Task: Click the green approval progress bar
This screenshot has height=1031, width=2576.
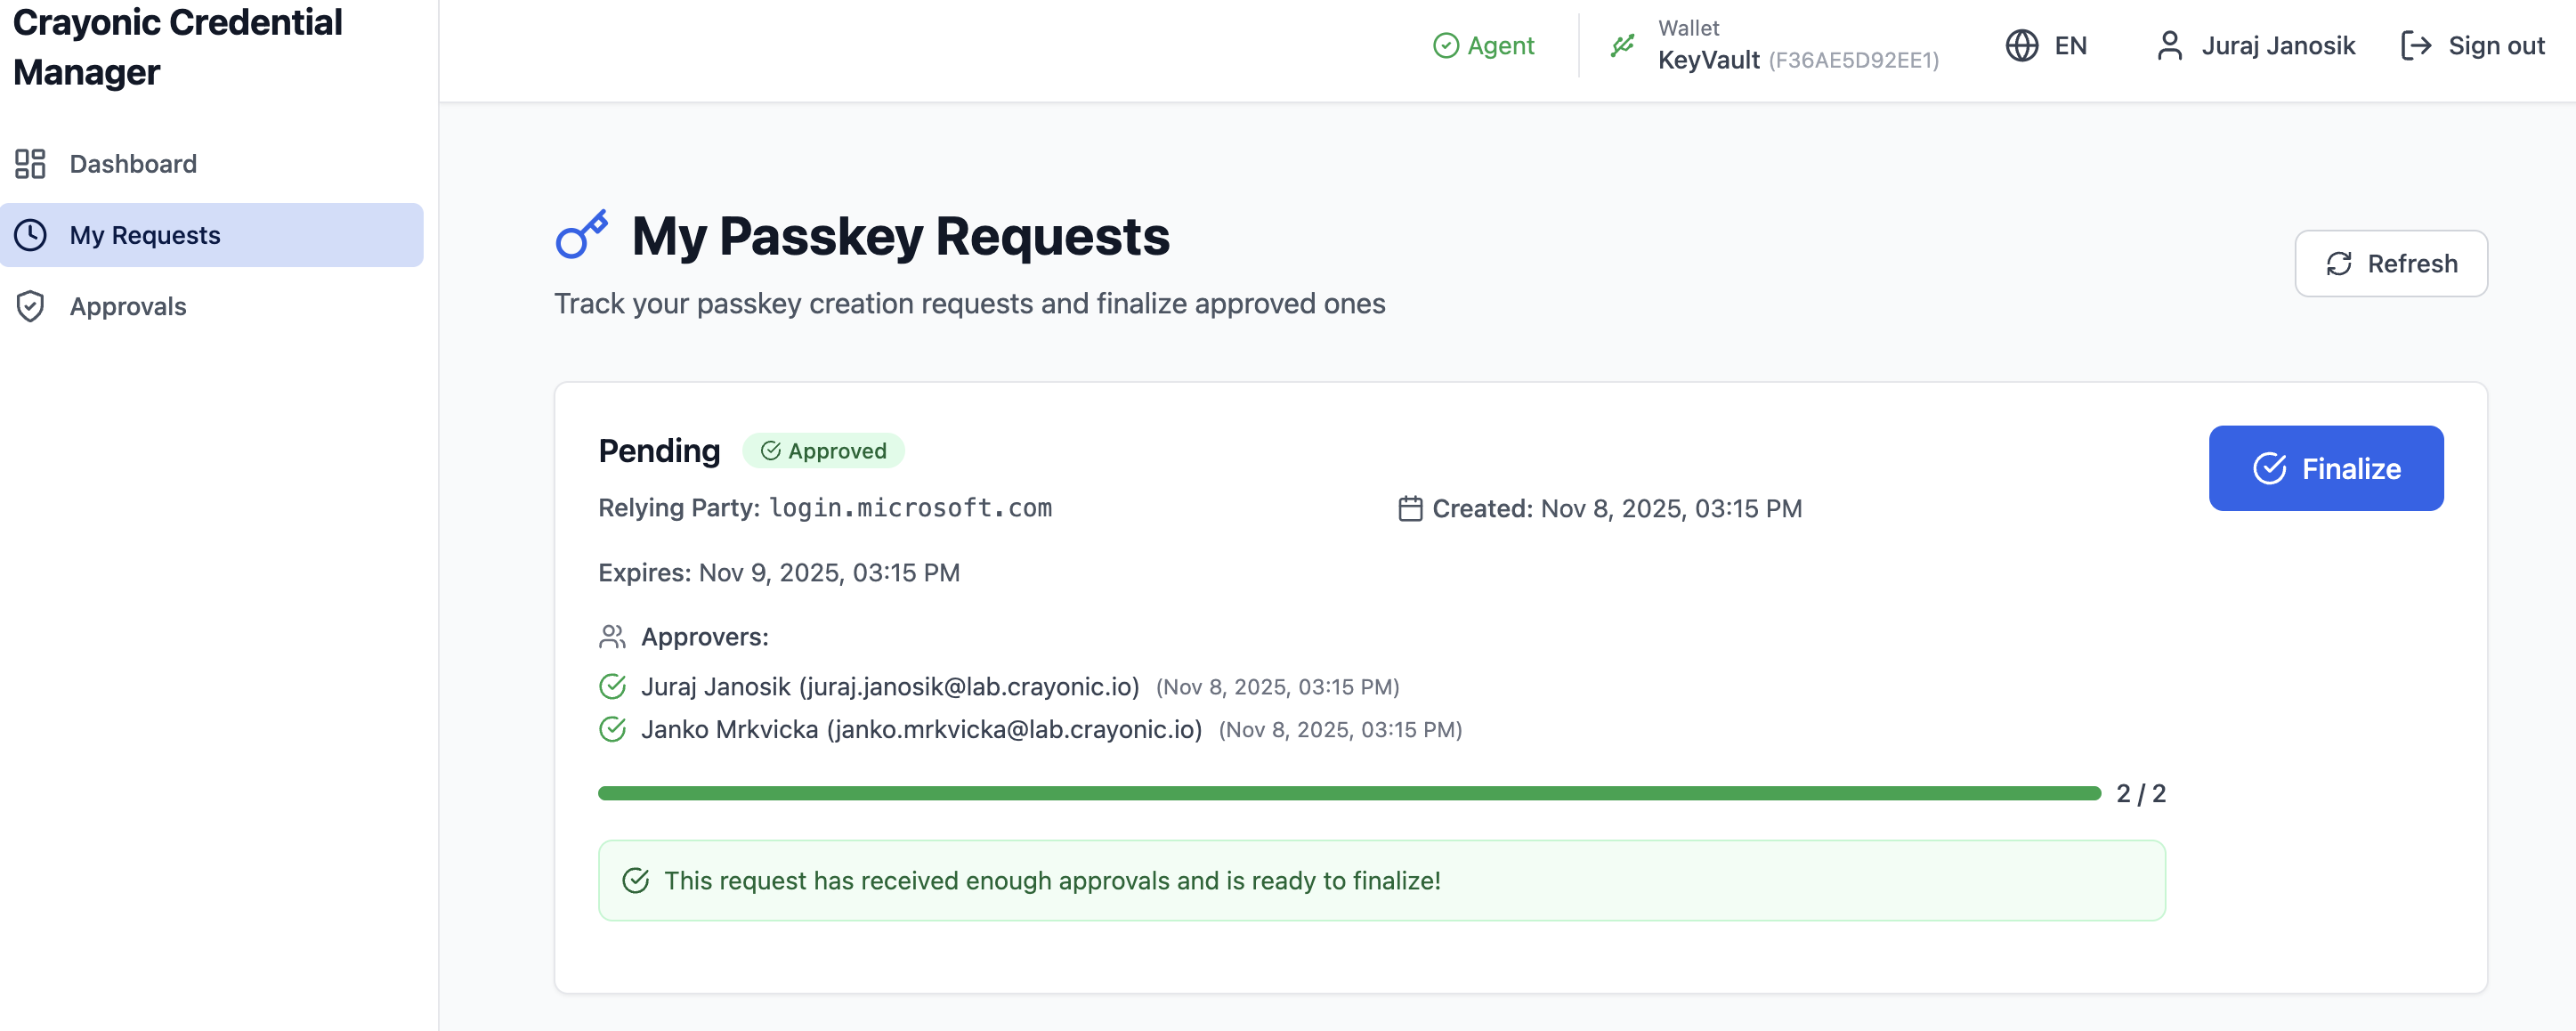Action: [1348, 793]
